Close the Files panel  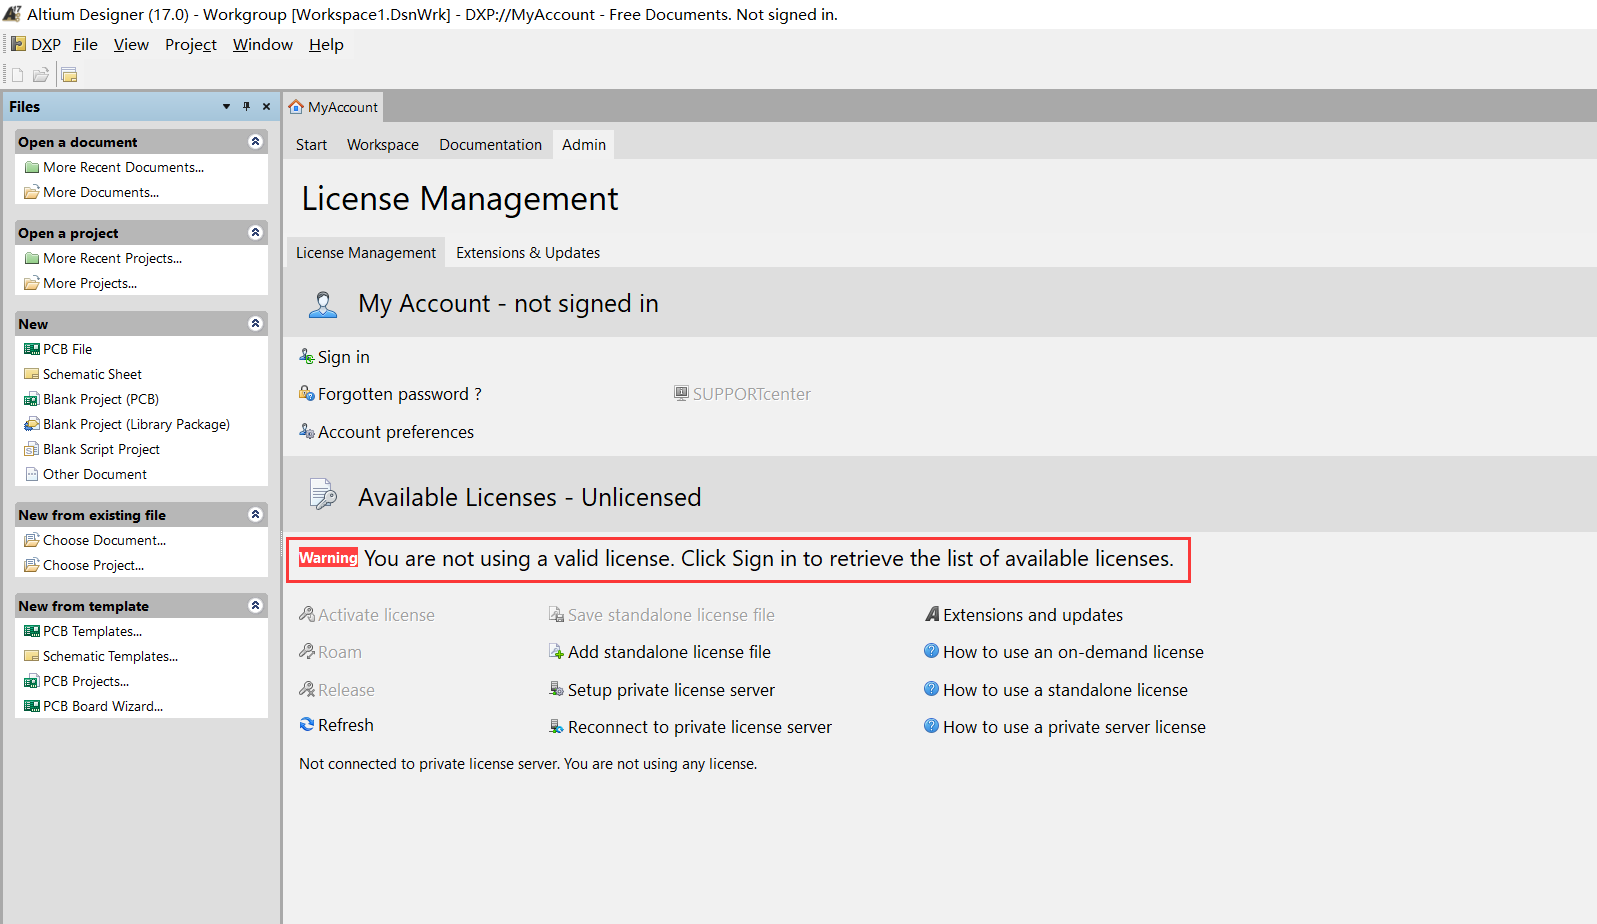(x=266, y=107)
